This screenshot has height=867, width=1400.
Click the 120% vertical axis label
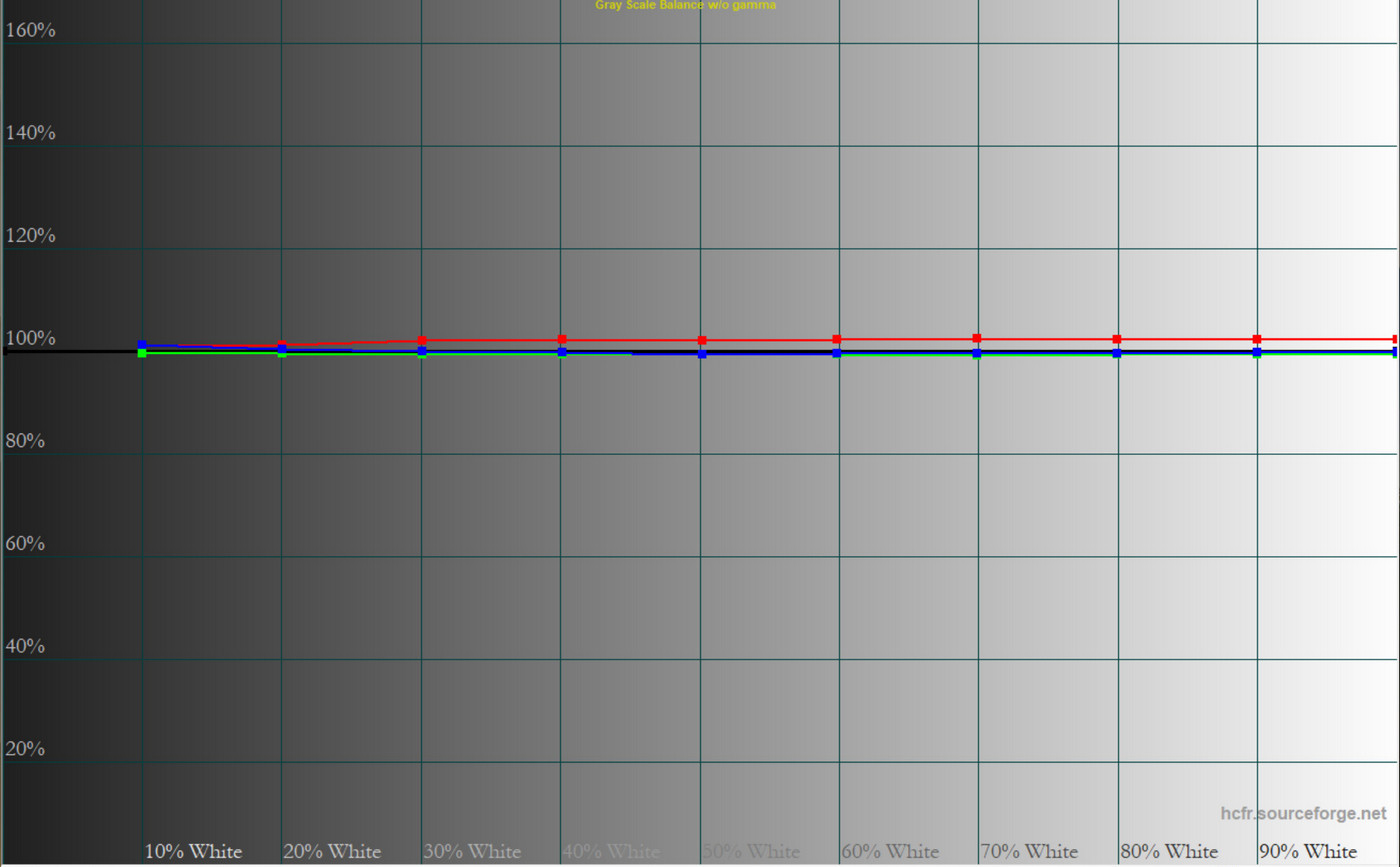[x=30, y=236]
